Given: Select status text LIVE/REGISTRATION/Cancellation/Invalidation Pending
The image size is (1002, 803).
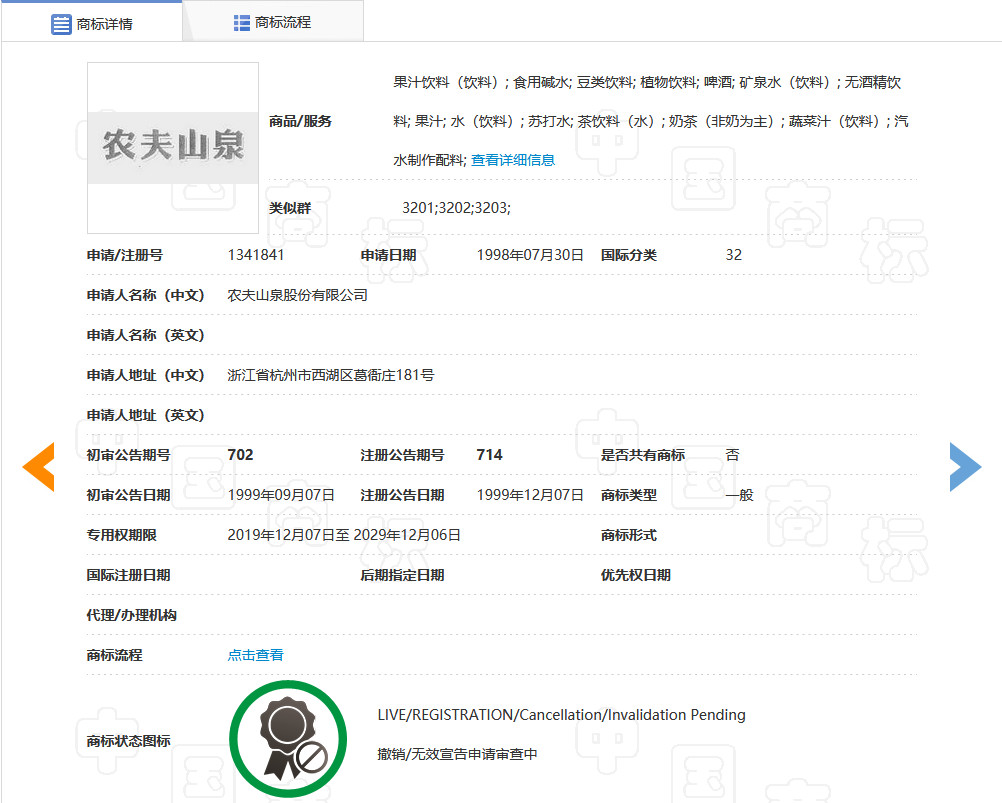Looking at the screenshot, I should click(561, 715).
